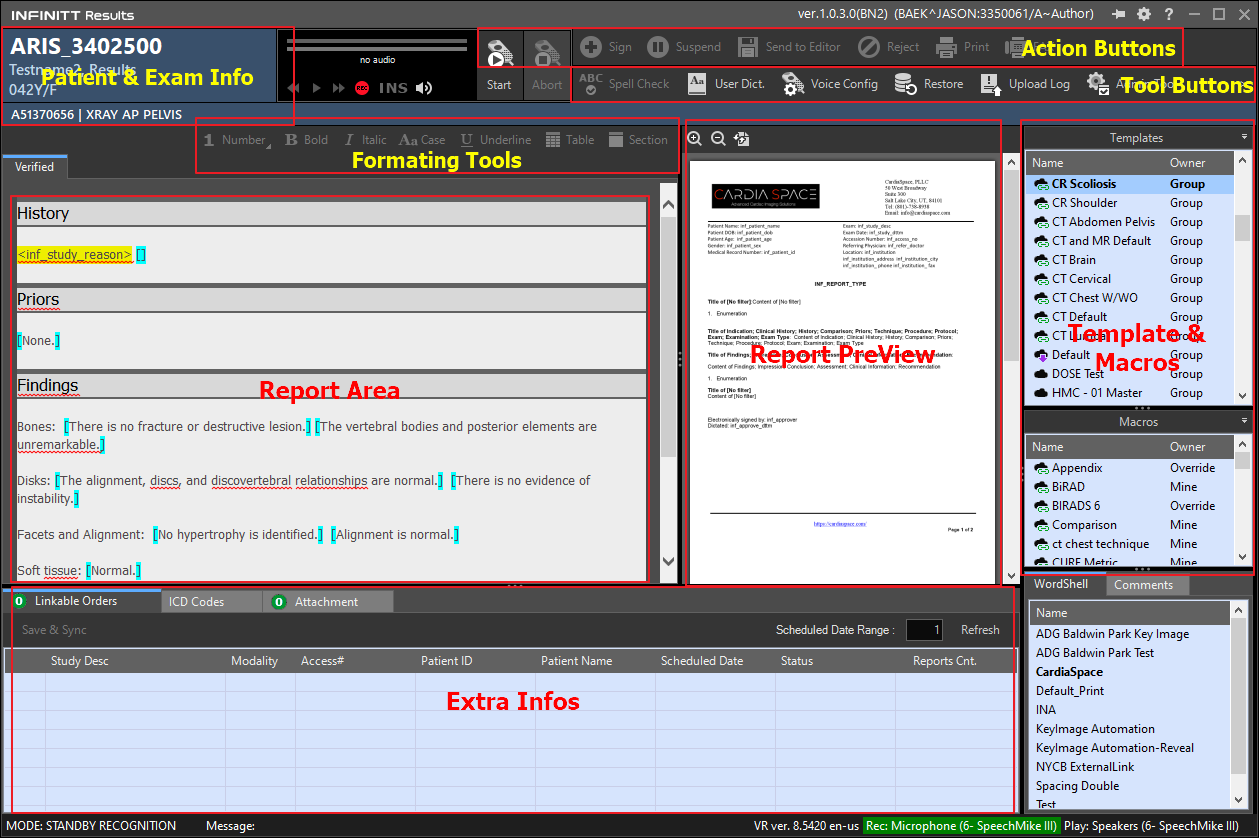1259x838 pixels.
Task: Click the Upload Log icon
Action: click(990, 84)
